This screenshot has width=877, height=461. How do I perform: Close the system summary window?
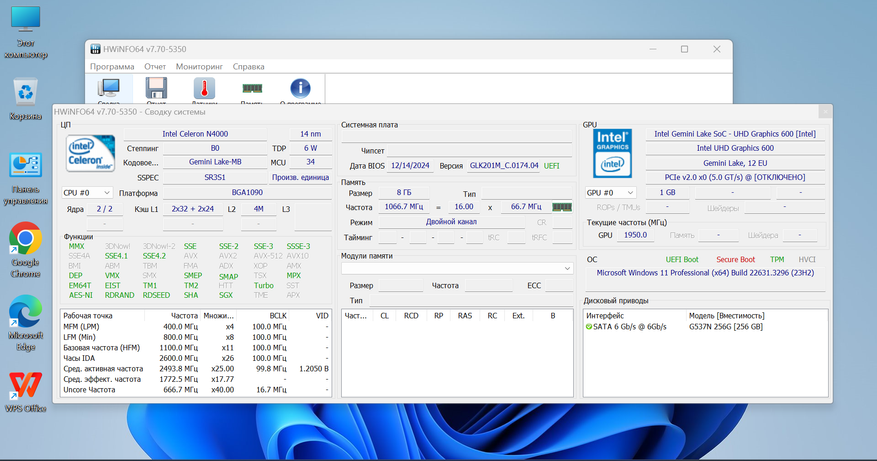coord(825,112)
